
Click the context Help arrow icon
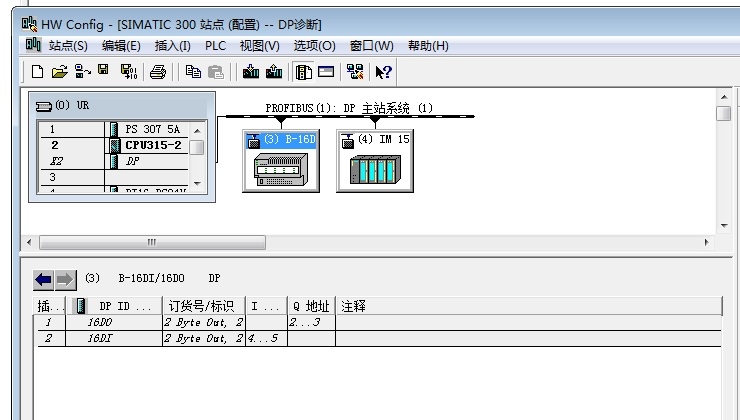[x=383, y=72]
